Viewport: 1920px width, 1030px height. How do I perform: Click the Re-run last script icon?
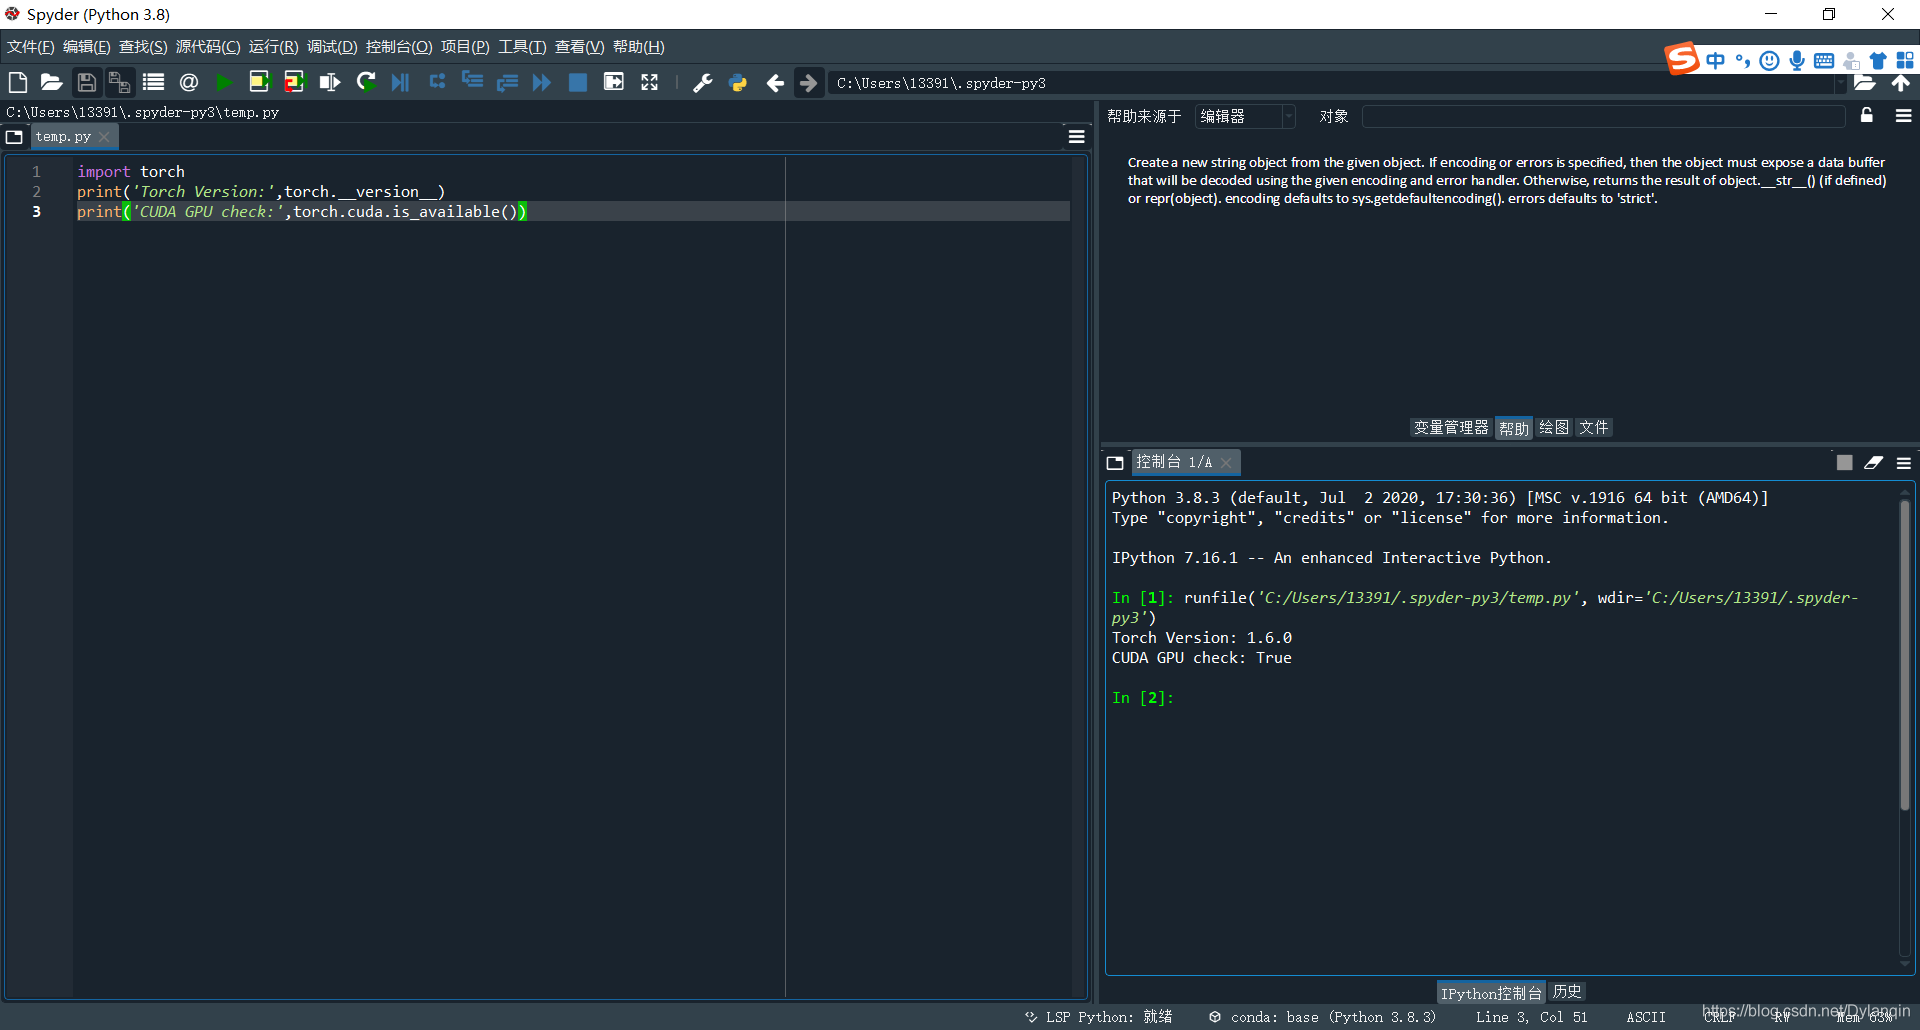point(366,83)
